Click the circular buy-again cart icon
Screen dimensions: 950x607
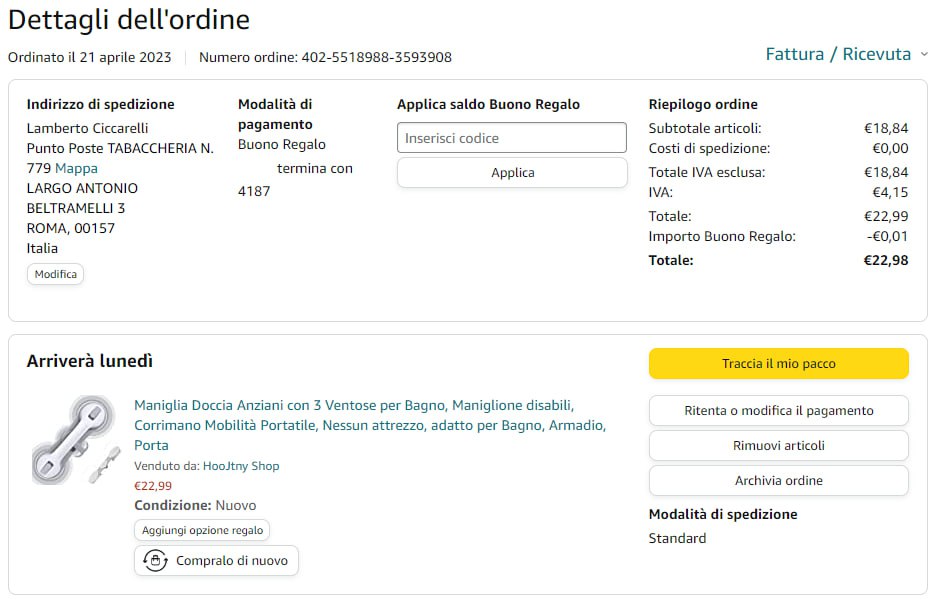[155, 561]
